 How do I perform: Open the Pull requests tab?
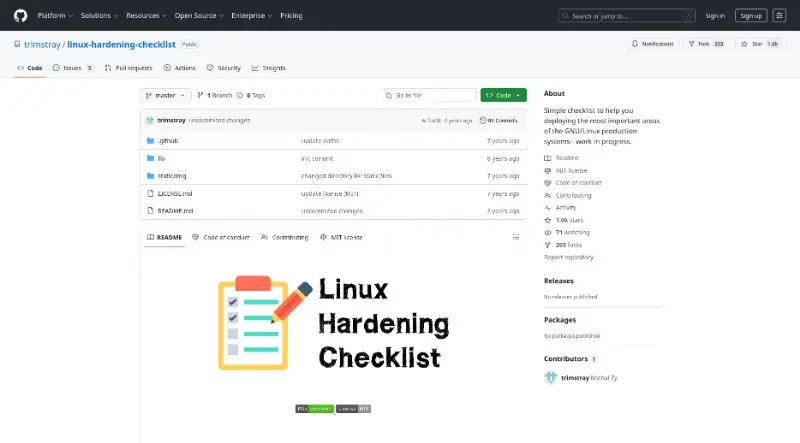[128, 68]
